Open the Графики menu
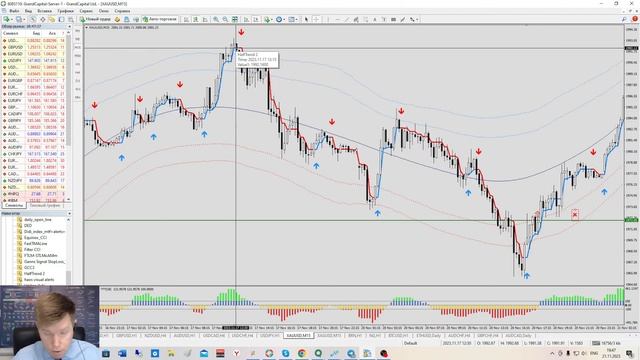 click(65, 11)
